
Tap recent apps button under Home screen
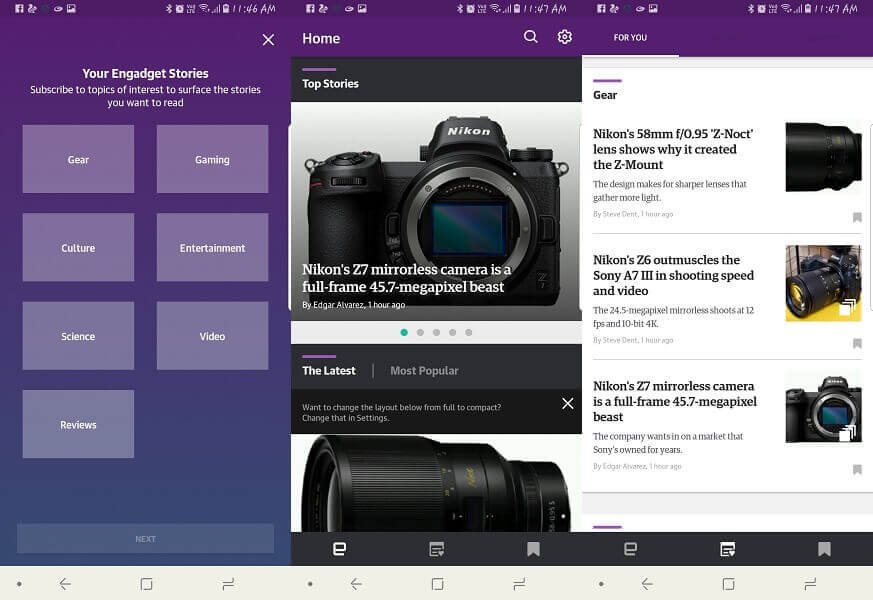pos(519,584)
